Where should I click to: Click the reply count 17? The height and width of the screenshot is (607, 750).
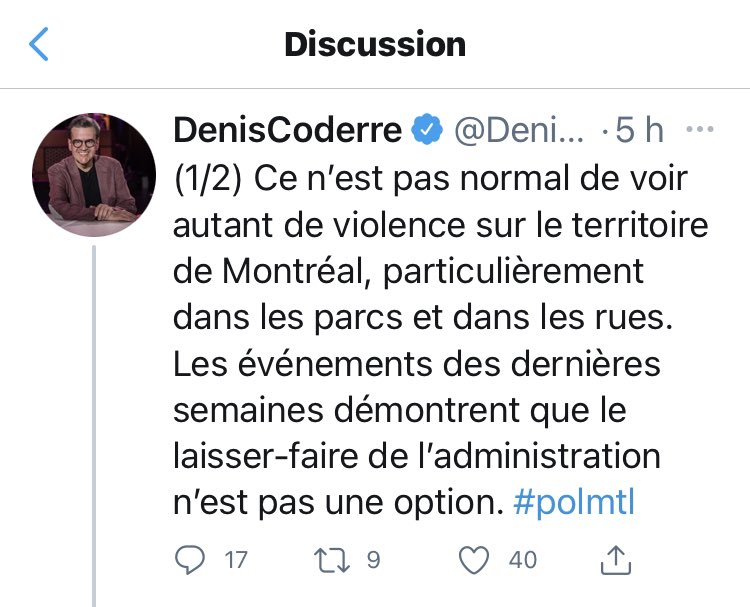(236, 560)
